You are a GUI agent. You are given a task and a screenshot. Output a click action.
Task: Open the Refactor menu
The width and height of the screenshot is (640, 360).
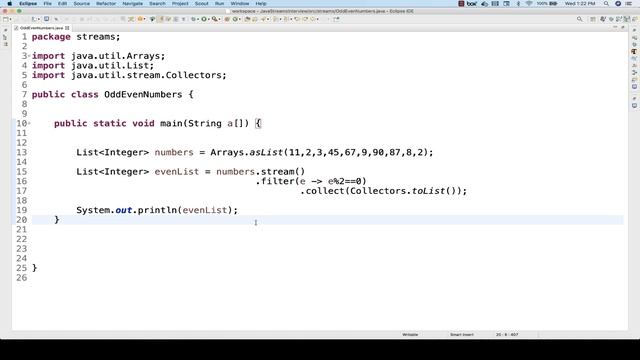pyautogui.click(x=106, y=4)
